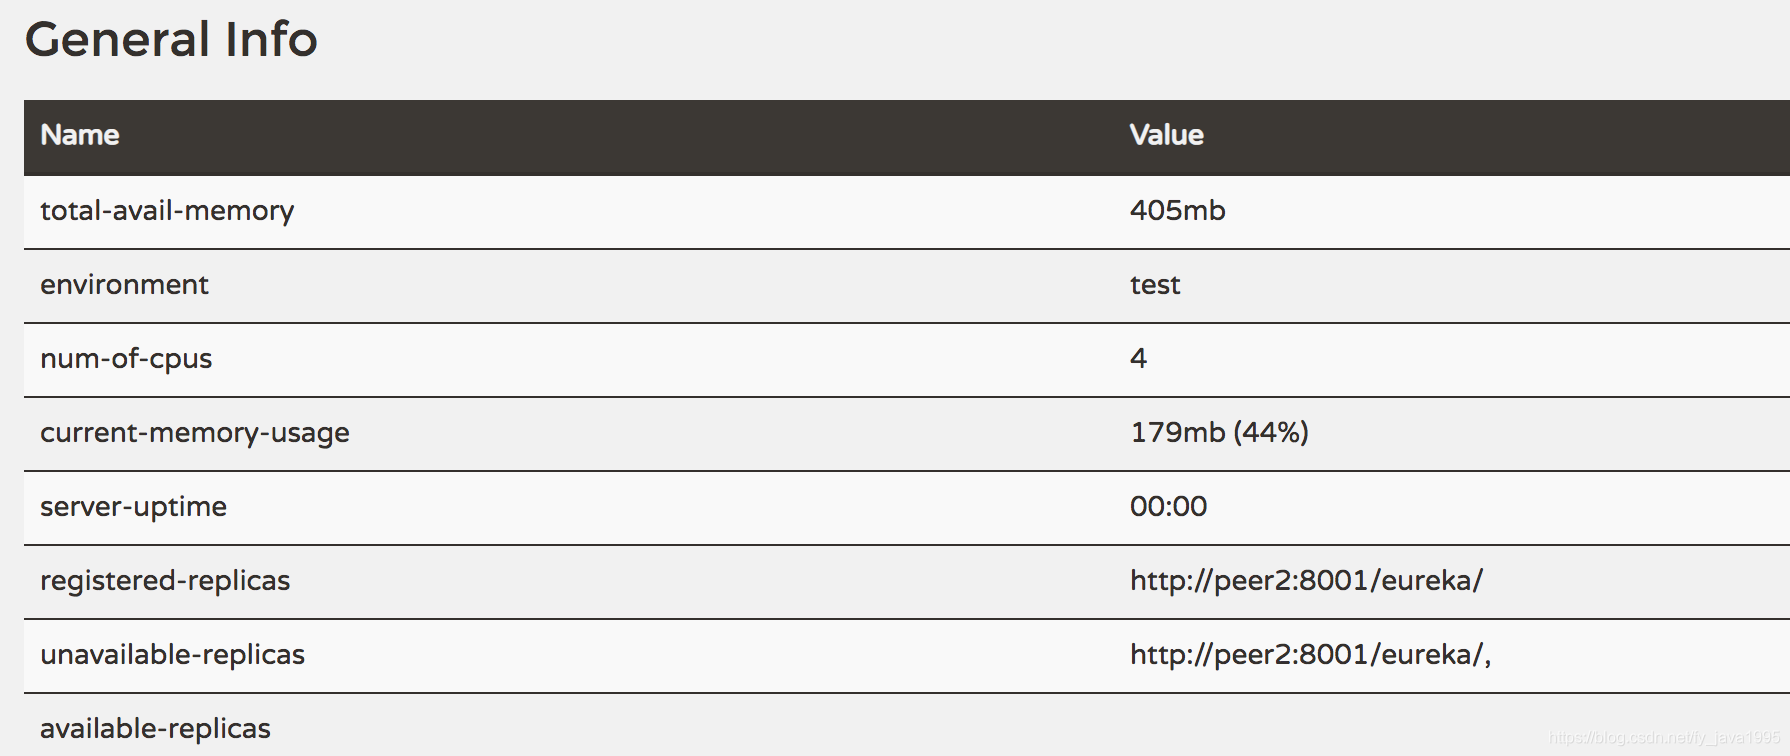Select the unavailable-replicas row label
Screen dimensions: 1790x756
click(172, 655)
